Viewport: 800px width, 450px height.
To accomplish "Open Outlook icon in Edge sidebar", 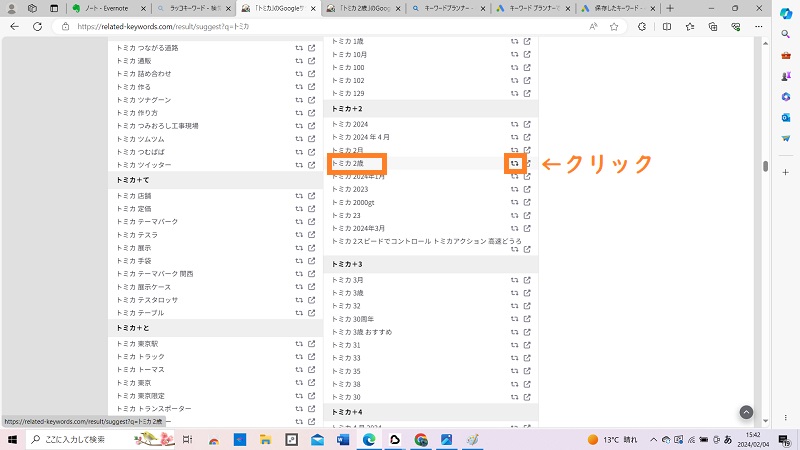I will [786, 117].
